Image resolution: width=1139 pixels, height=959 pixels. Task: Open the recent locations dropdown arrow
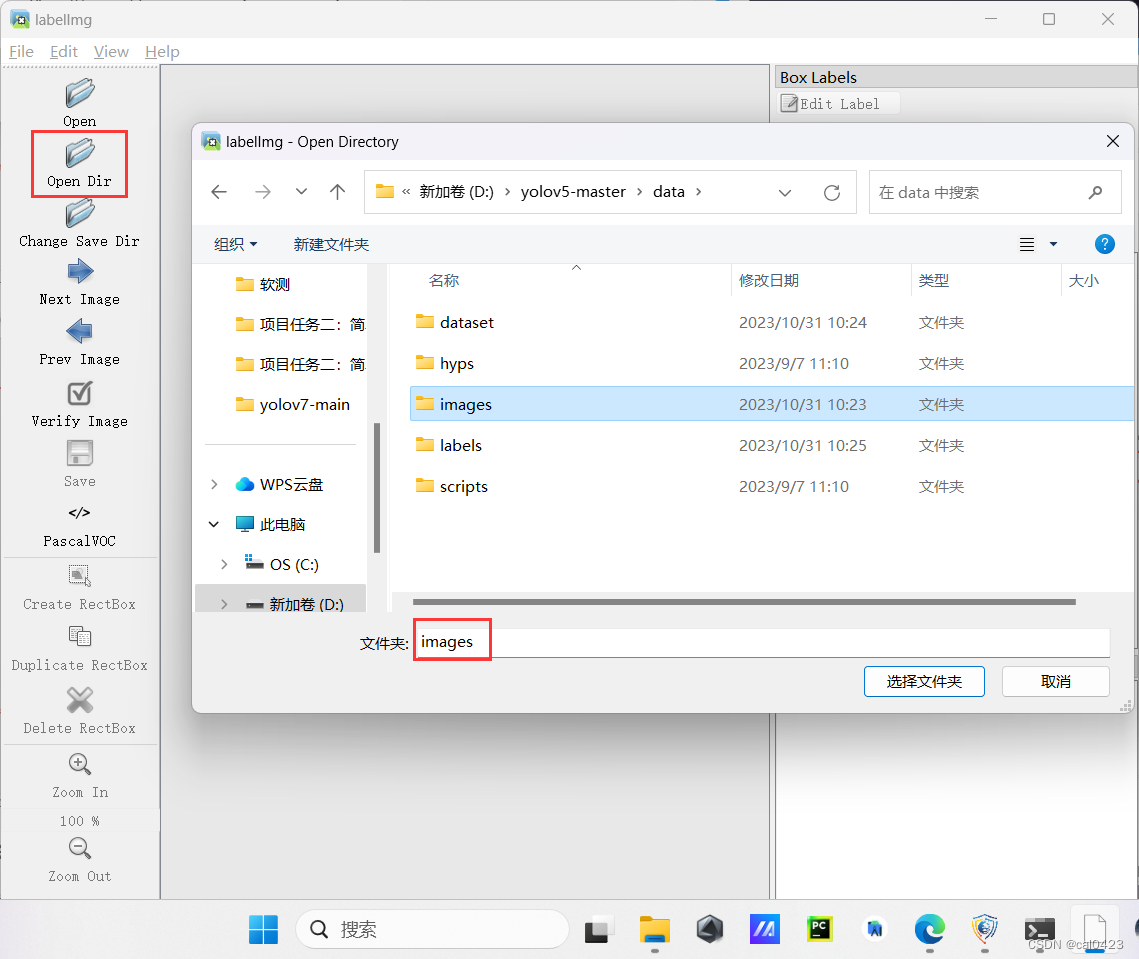[x=301, y=192]
